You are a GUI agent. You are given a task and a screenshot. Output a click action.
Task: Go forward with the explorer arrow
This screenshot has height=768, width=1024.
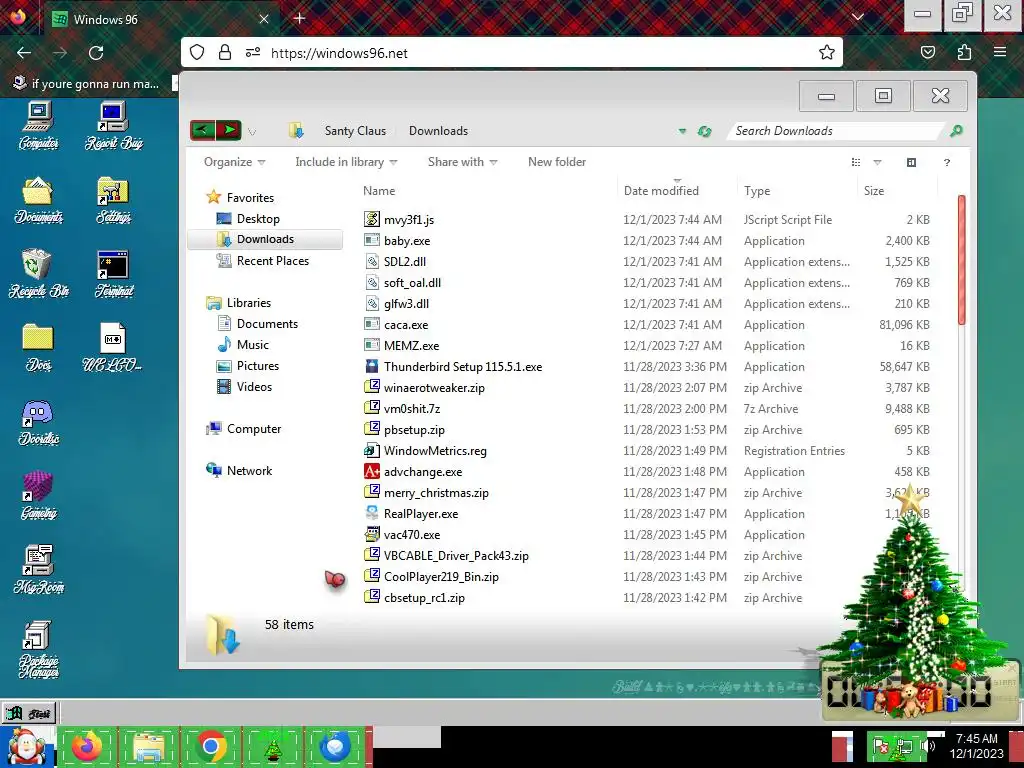coord(229,131)
